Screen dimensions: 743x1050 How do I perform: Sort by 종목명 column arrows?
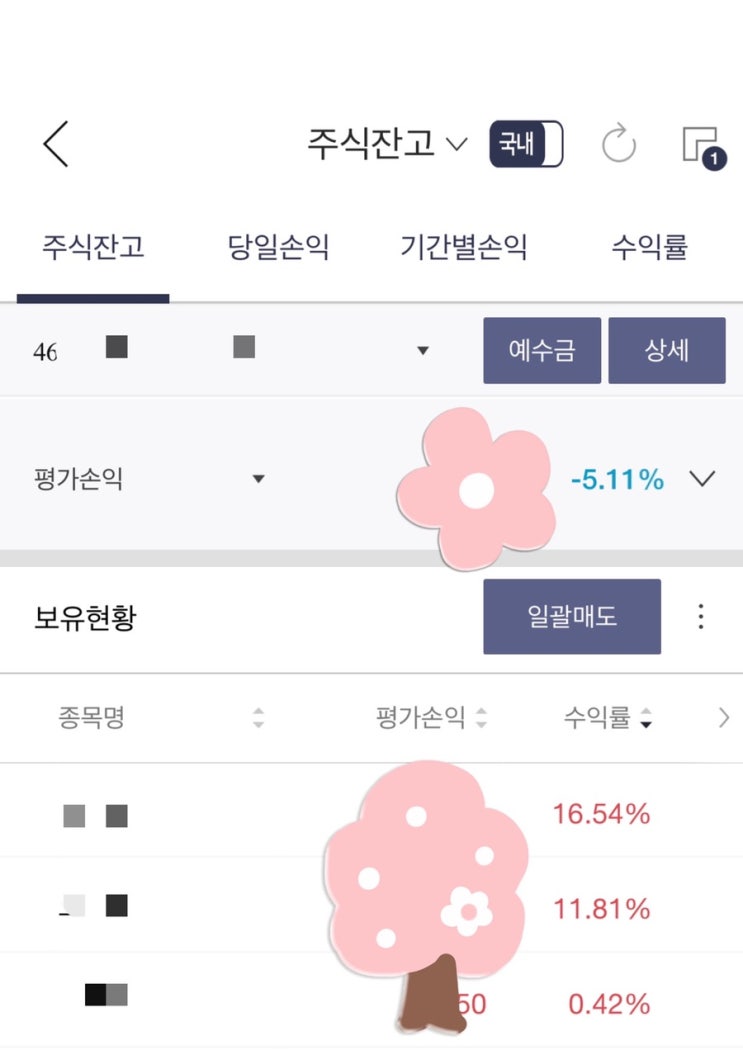(x=258, y=718)
